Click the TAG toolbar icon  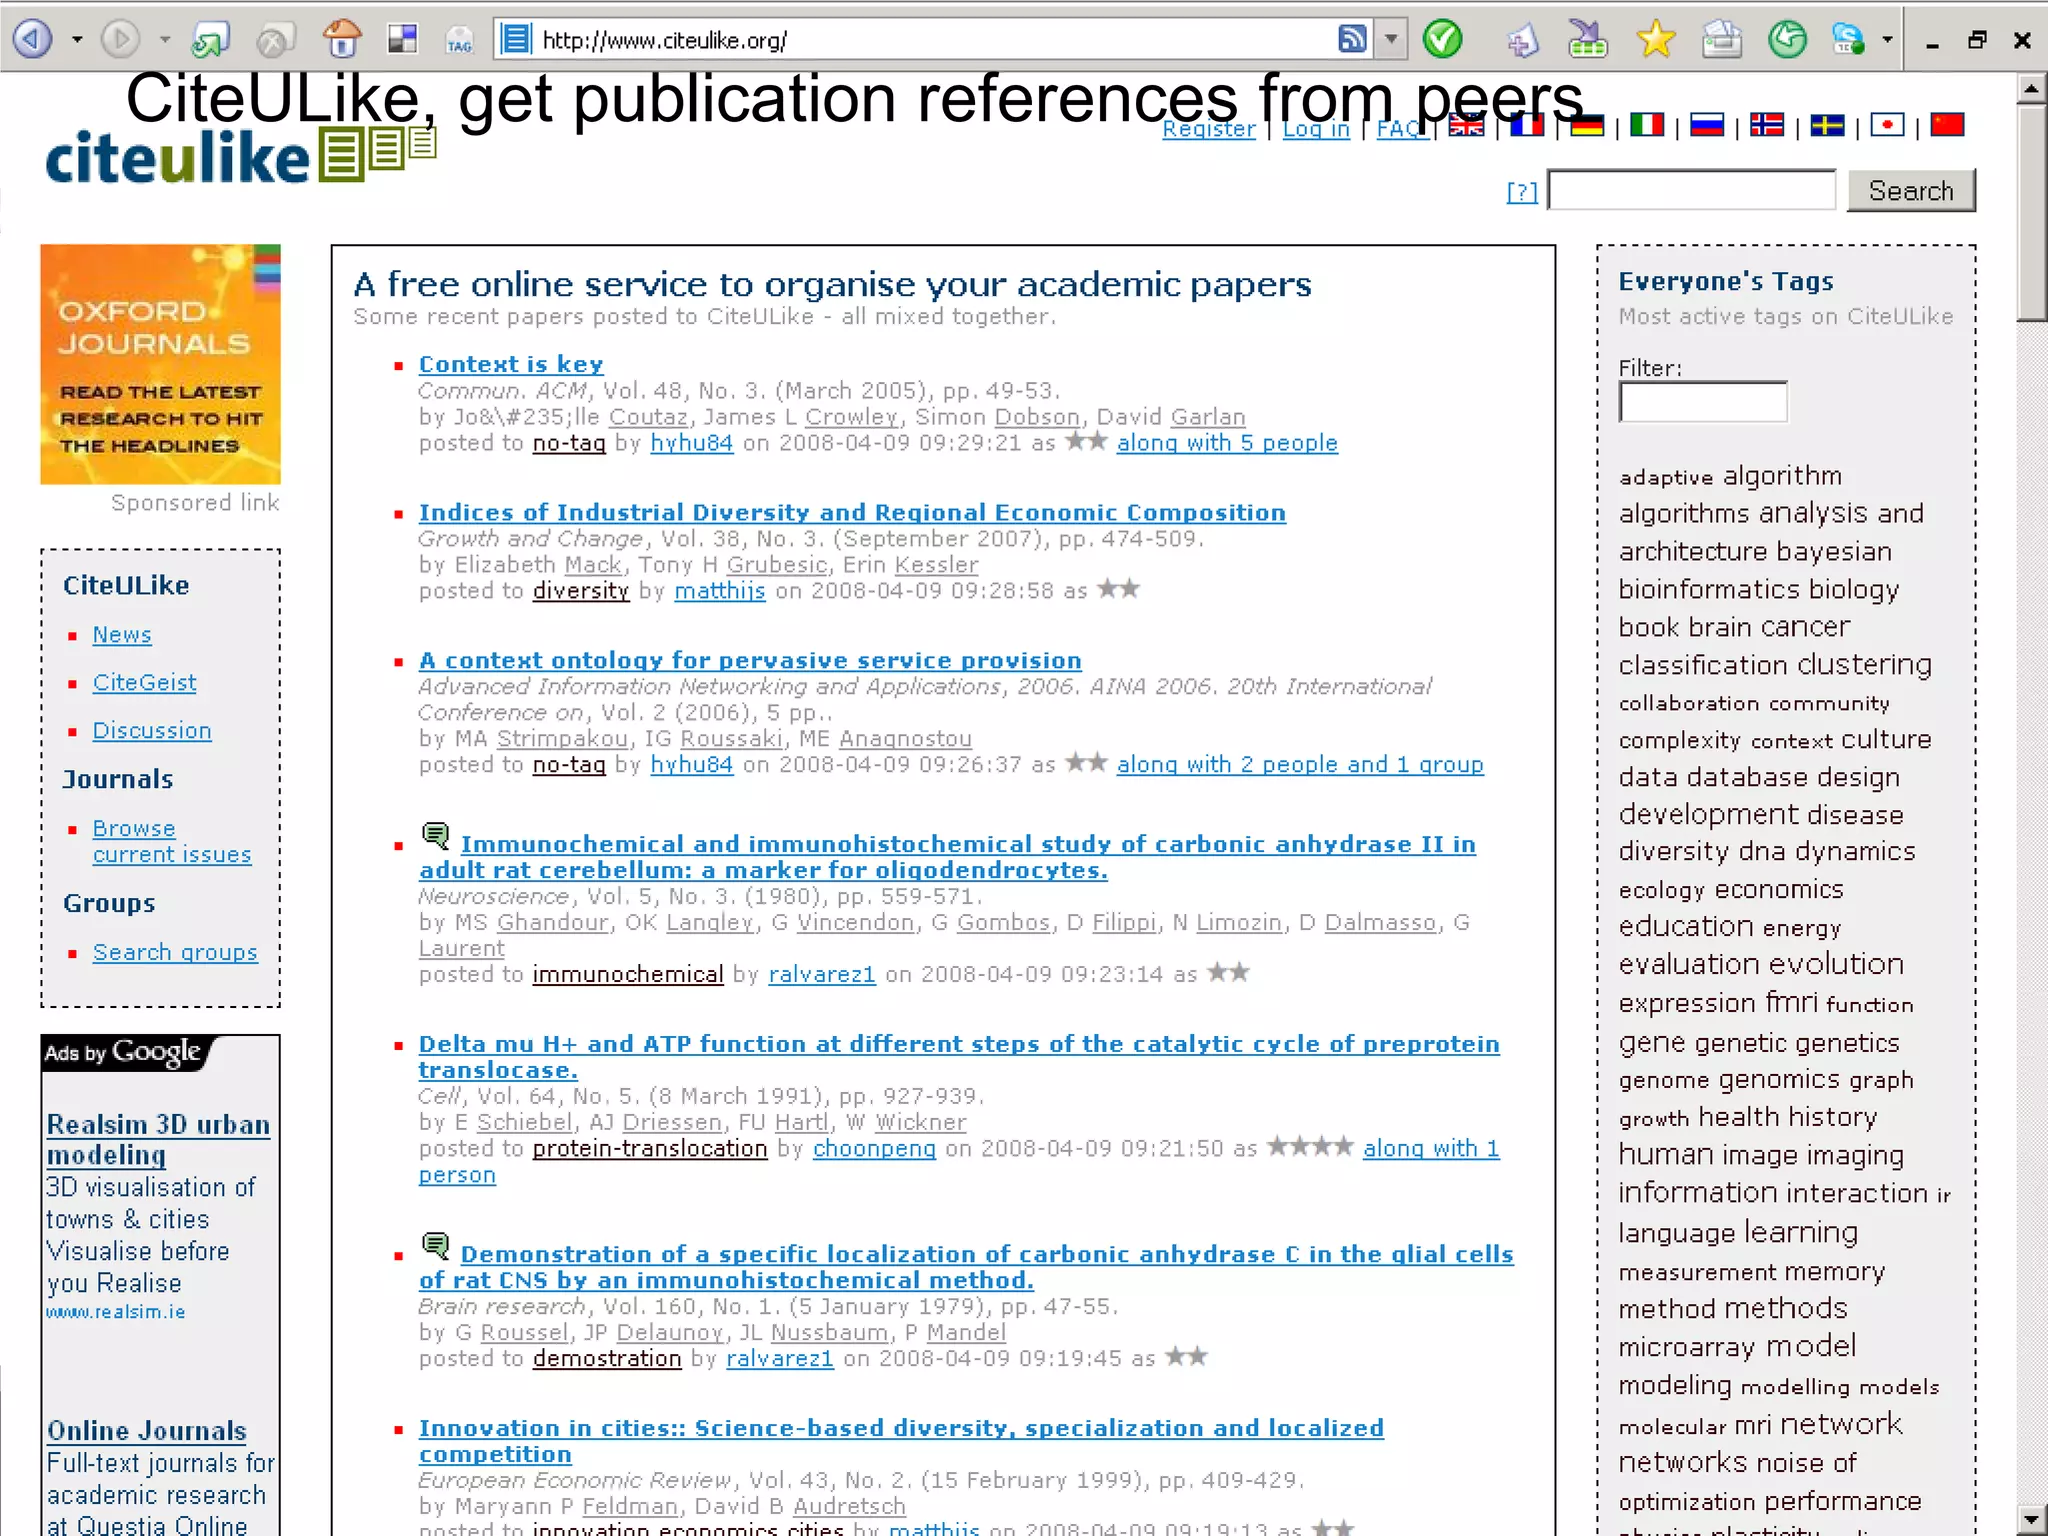tap(459, 41)
